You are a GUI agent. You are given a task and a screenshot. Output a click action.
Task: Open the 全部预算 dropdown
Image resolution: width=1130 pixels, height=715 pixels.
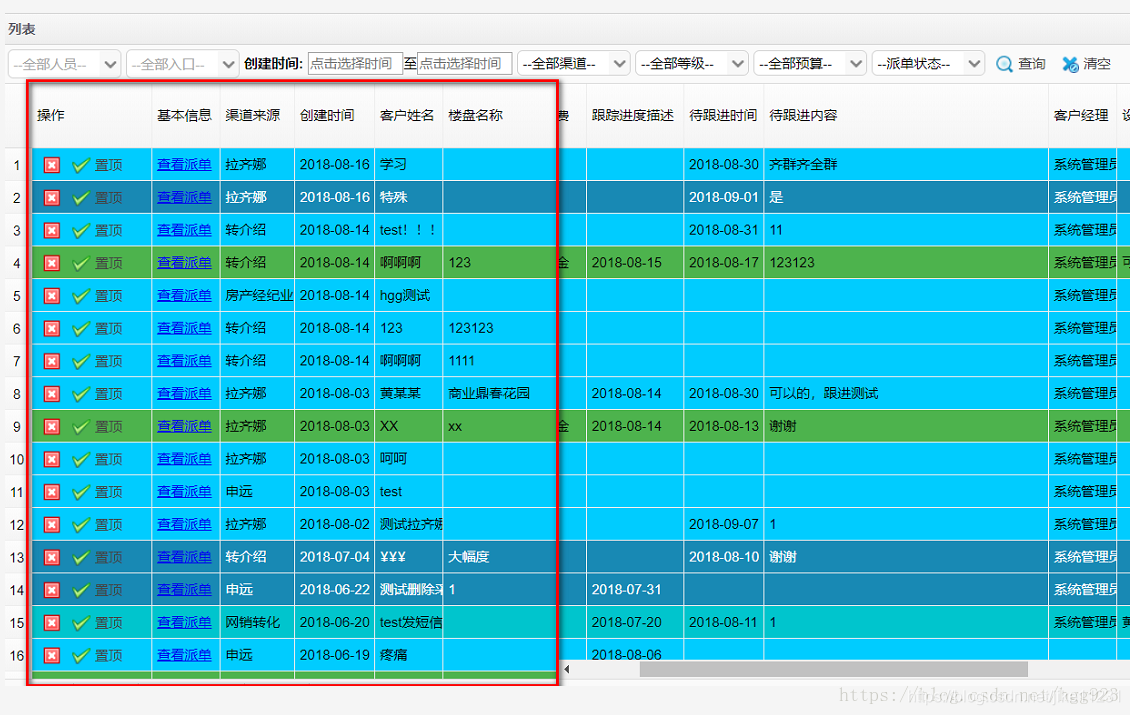pos(810,64)
